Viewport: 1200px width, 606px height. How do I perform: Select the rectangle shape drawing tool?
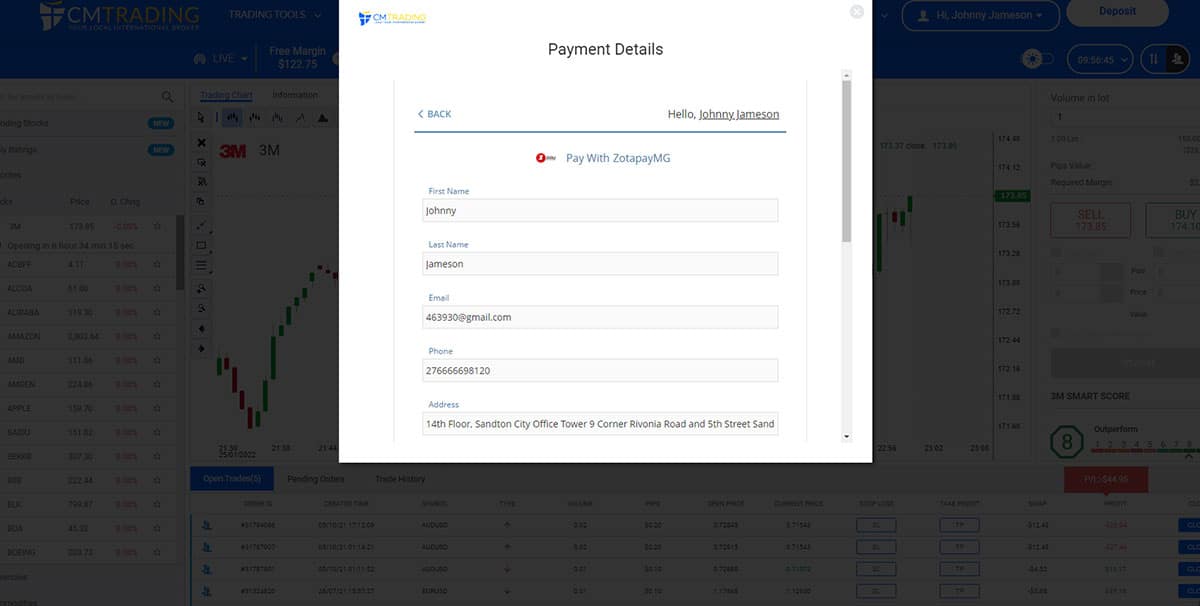point(202,245)
